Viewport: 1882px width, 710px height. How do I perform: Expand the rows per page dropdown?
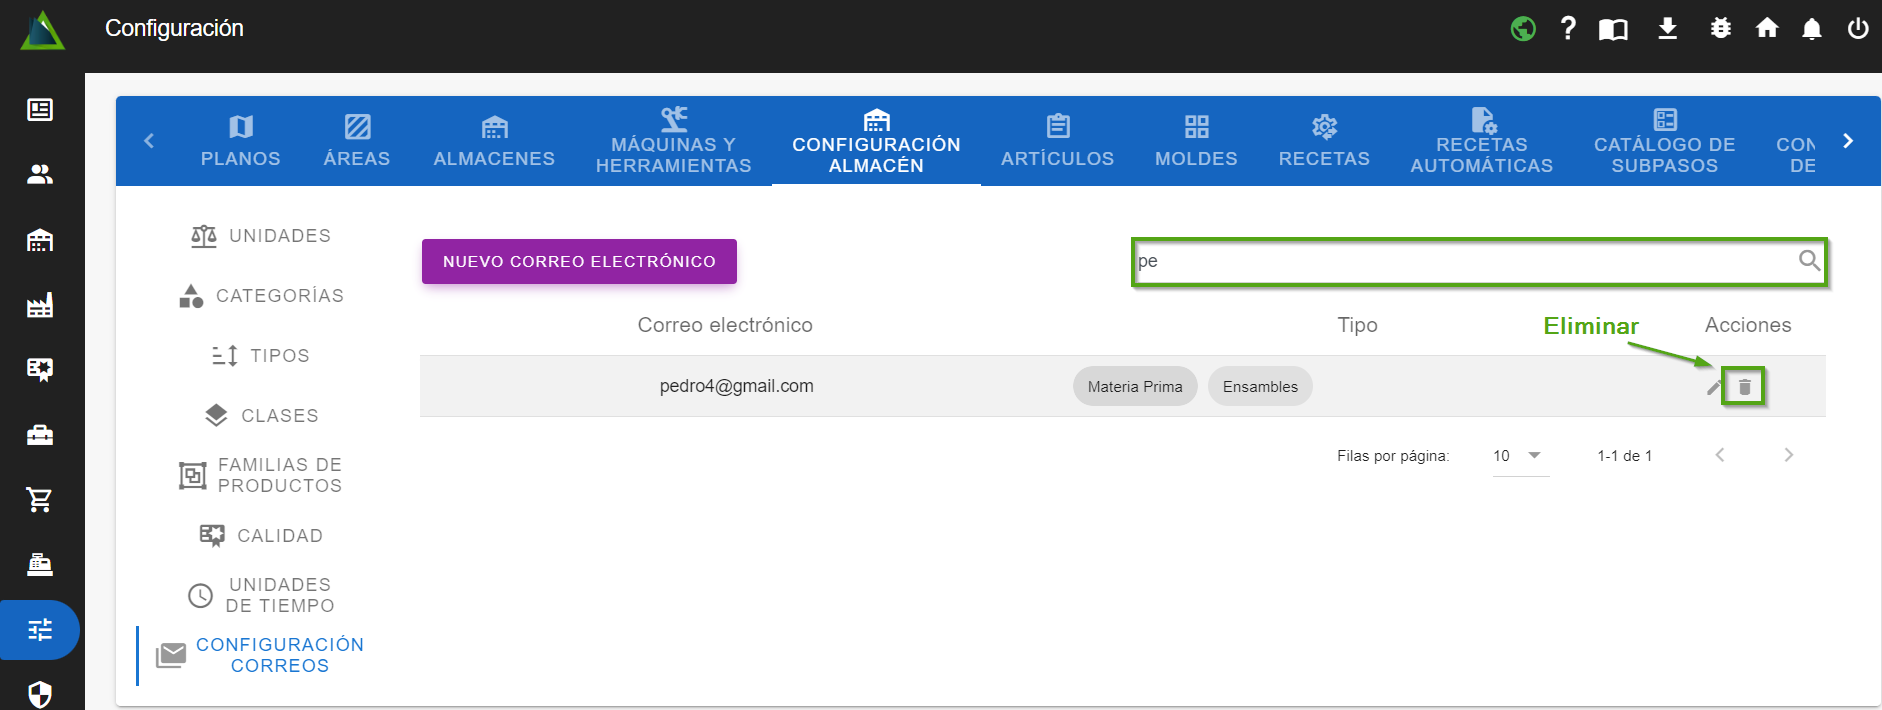coord(1519,456)
